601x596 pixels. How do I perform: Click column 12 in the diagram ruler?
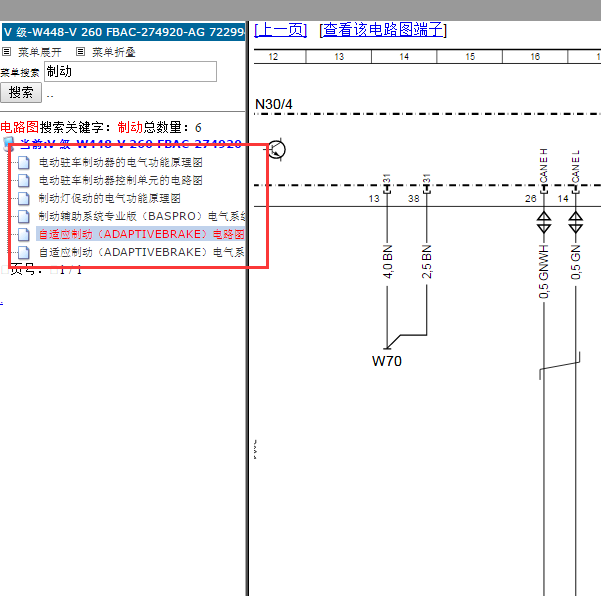pos(273,57)
